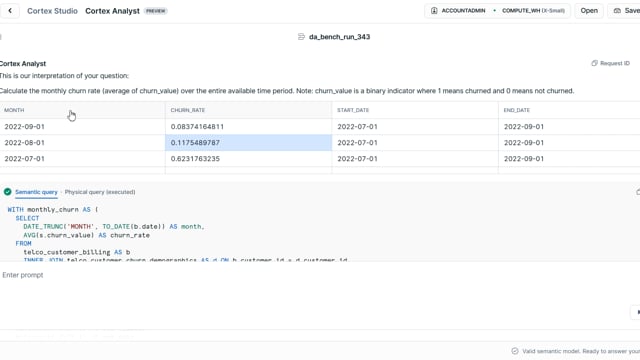
Task: Select the 0.1175489787 churn rate cell
Action: (x=249, y=142)
